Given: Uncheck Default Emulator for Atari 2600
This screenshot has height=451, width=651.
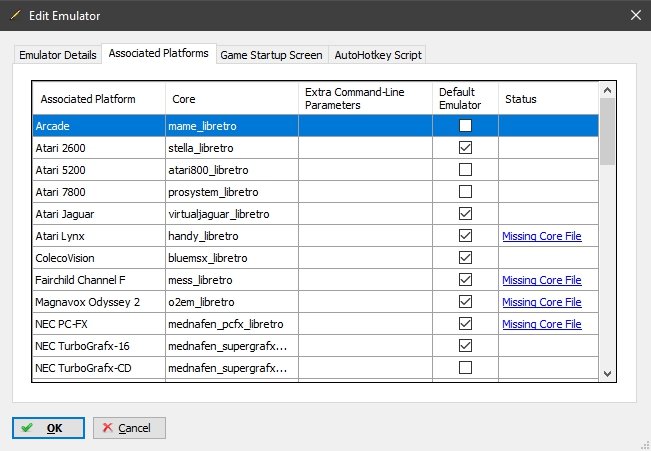Looking at the screenshot, I should click(x=465, y=147).
